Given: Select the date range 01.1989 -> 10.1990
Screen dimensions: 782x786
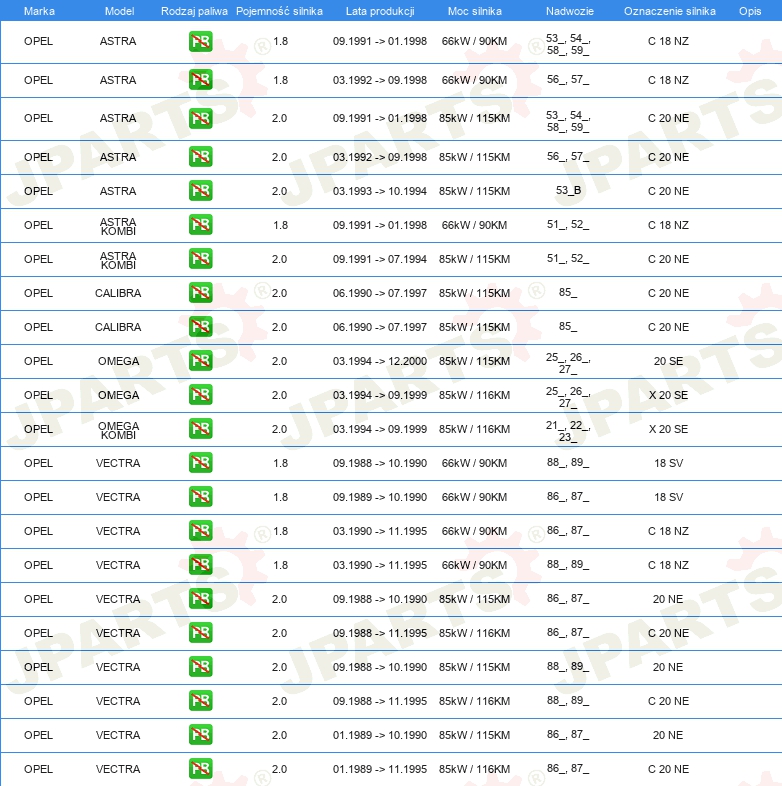Looking at the screenshot, I should pos(379,735).
